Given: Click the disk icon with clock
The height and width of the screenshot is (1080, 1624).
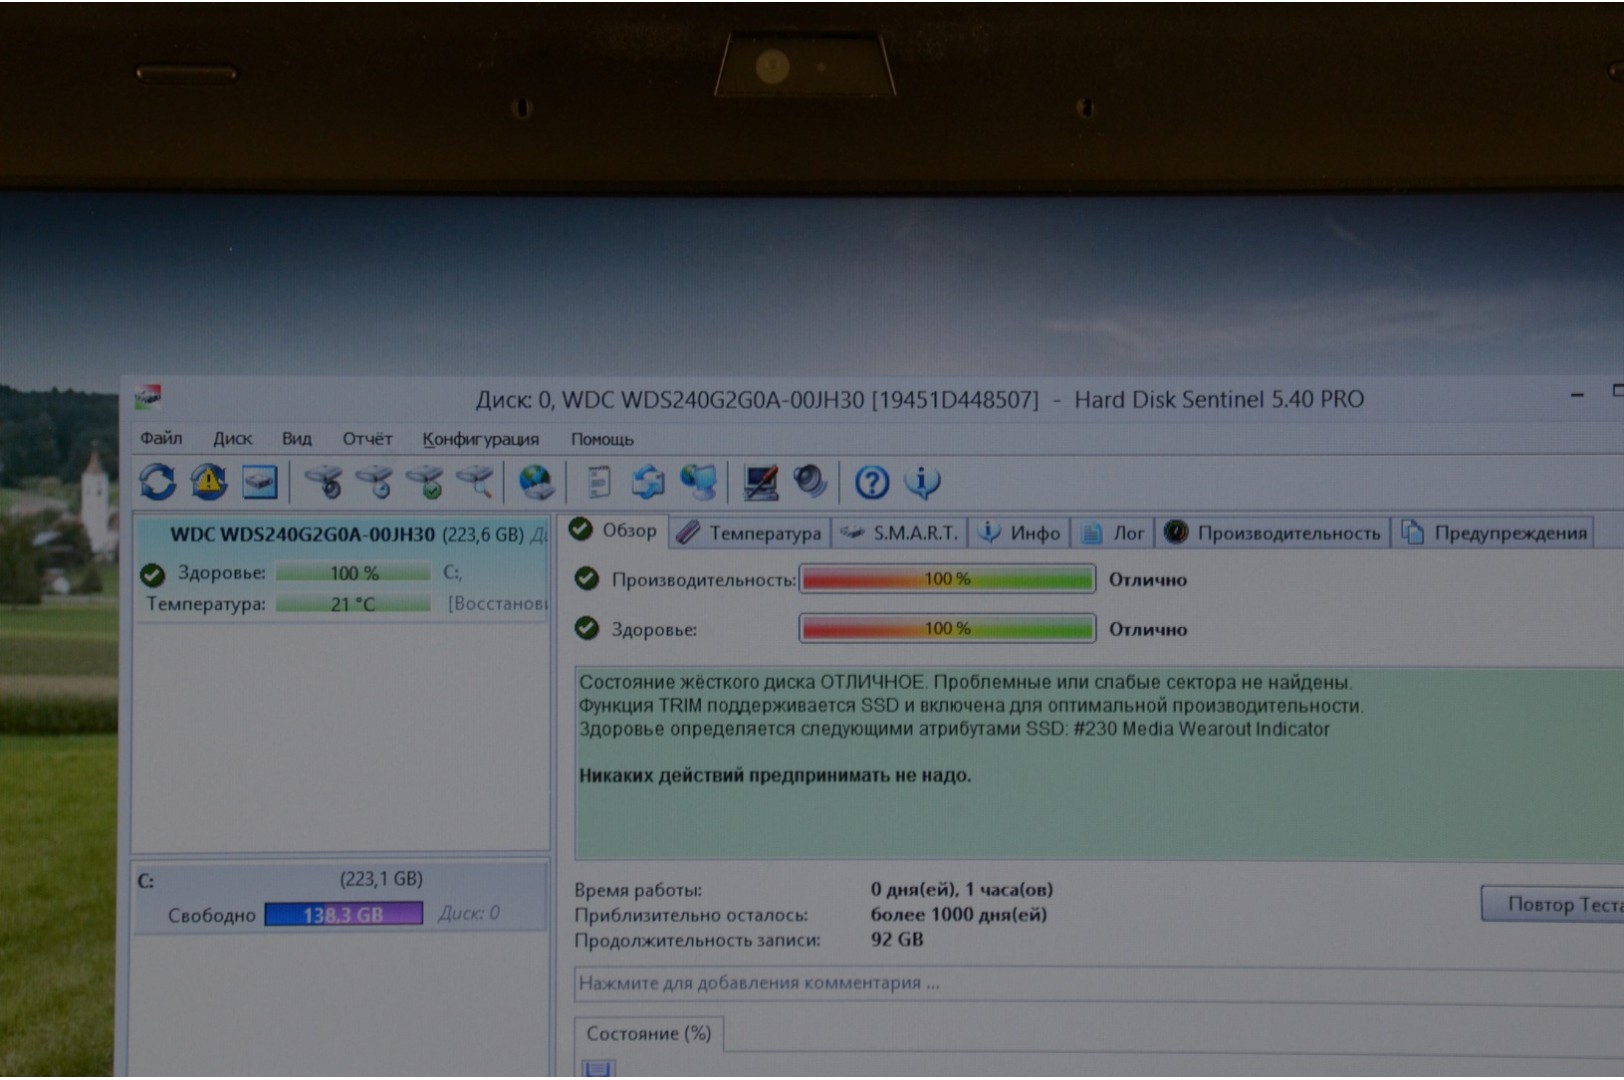Looking at the screenshot, I should (375, 482).
